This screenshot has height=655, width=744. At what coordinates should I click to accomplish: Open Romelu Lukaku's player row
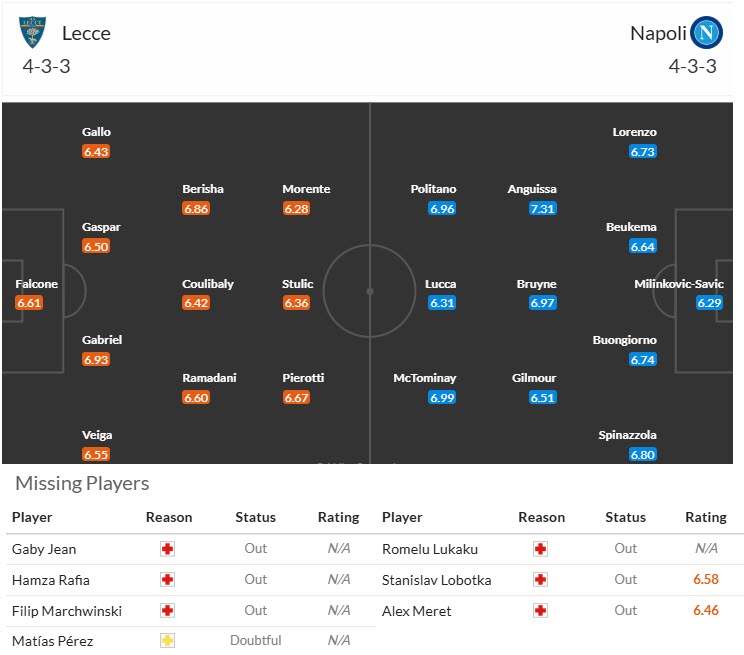click(x=430, y=548)
